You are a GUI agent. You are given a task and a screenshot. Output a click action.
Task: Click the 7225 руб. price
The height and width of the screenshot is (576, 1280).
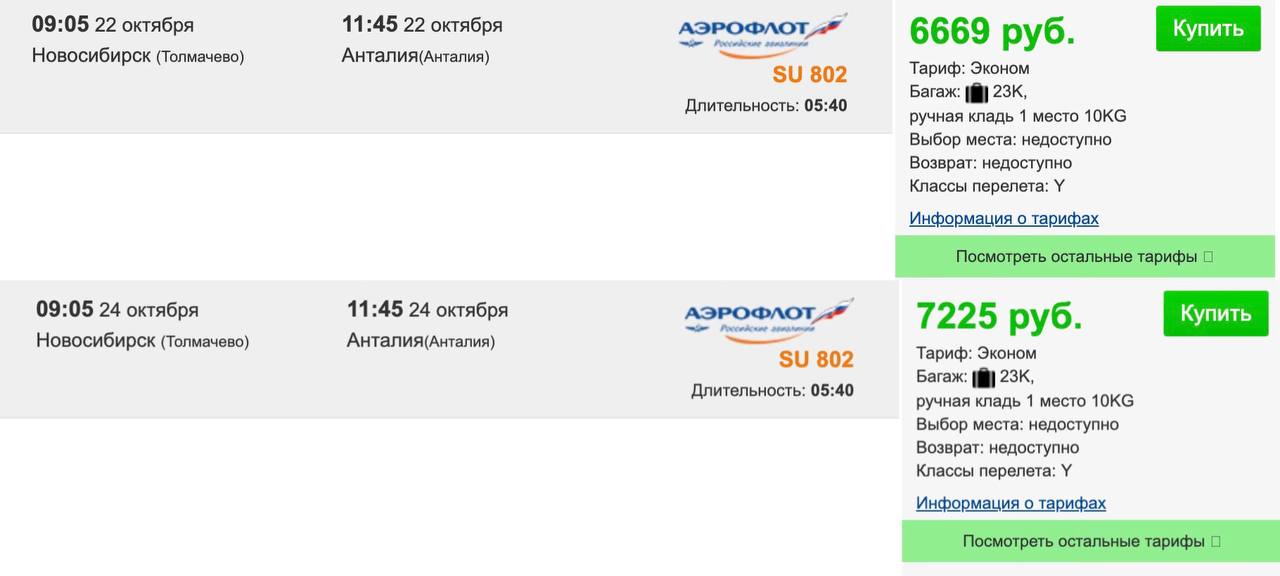click(999, 316)
